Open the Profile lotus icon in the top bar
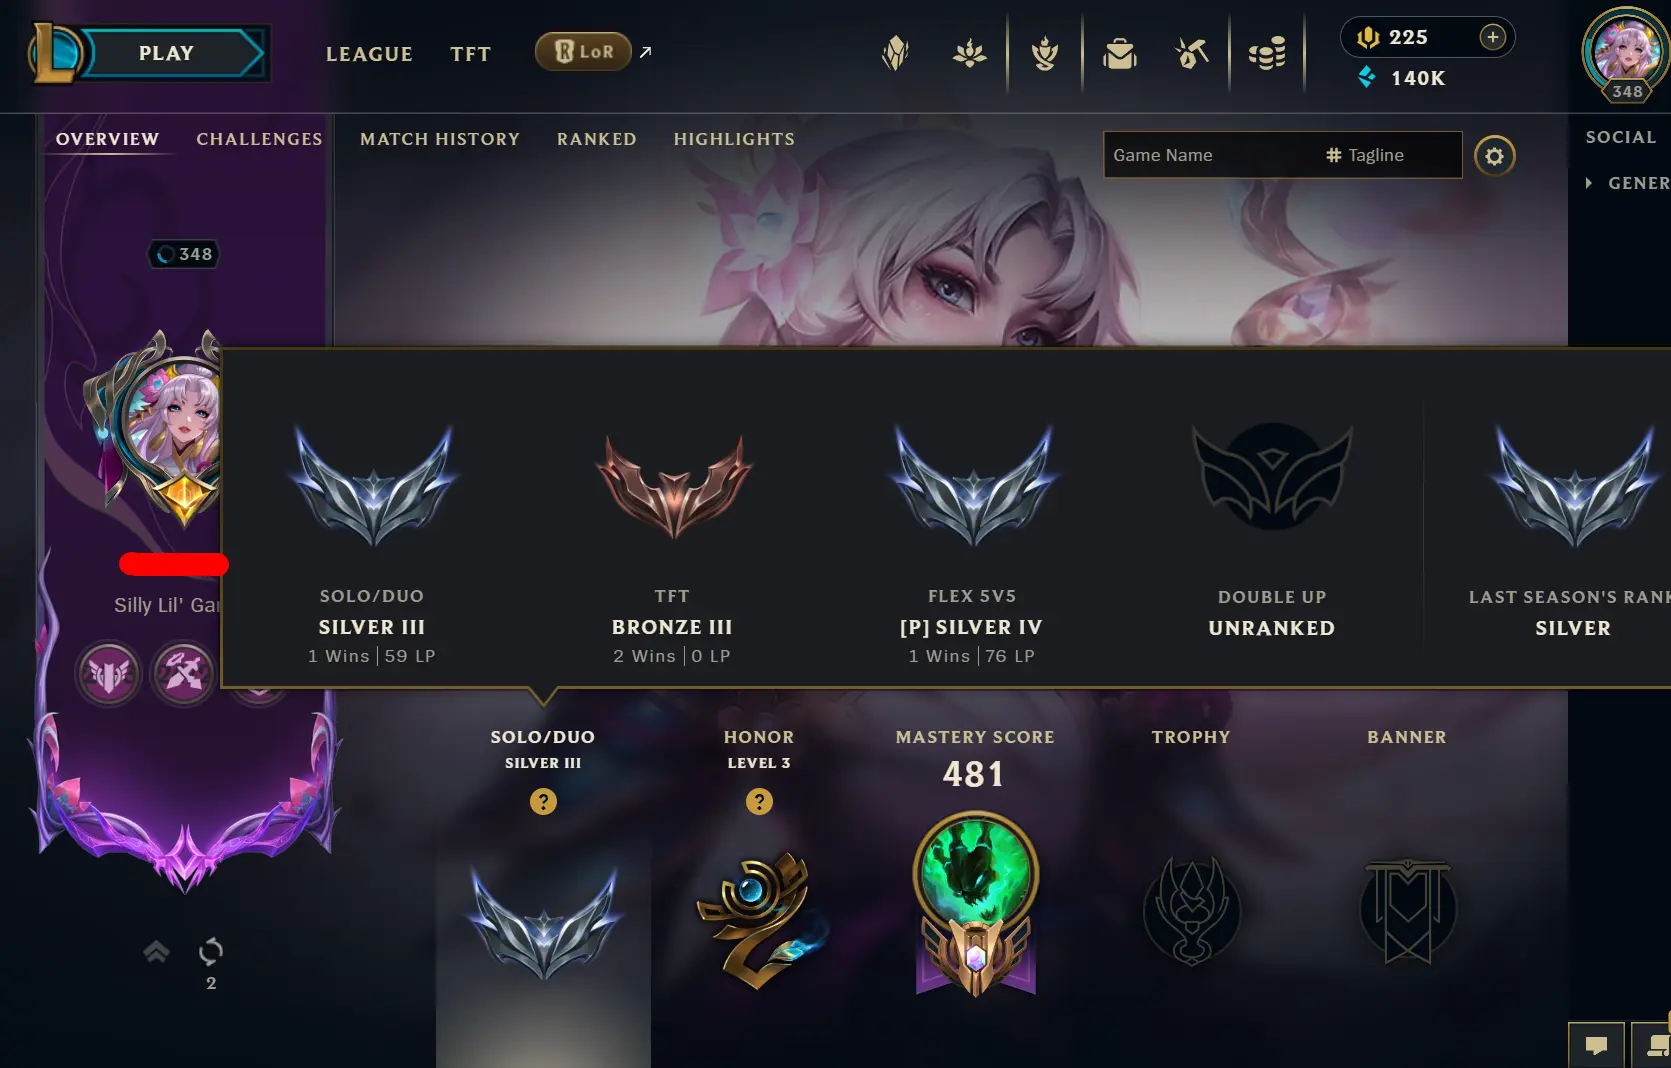Image resolution: width=1671 pixels, height=1068 pixels. [x=969, y=53]
